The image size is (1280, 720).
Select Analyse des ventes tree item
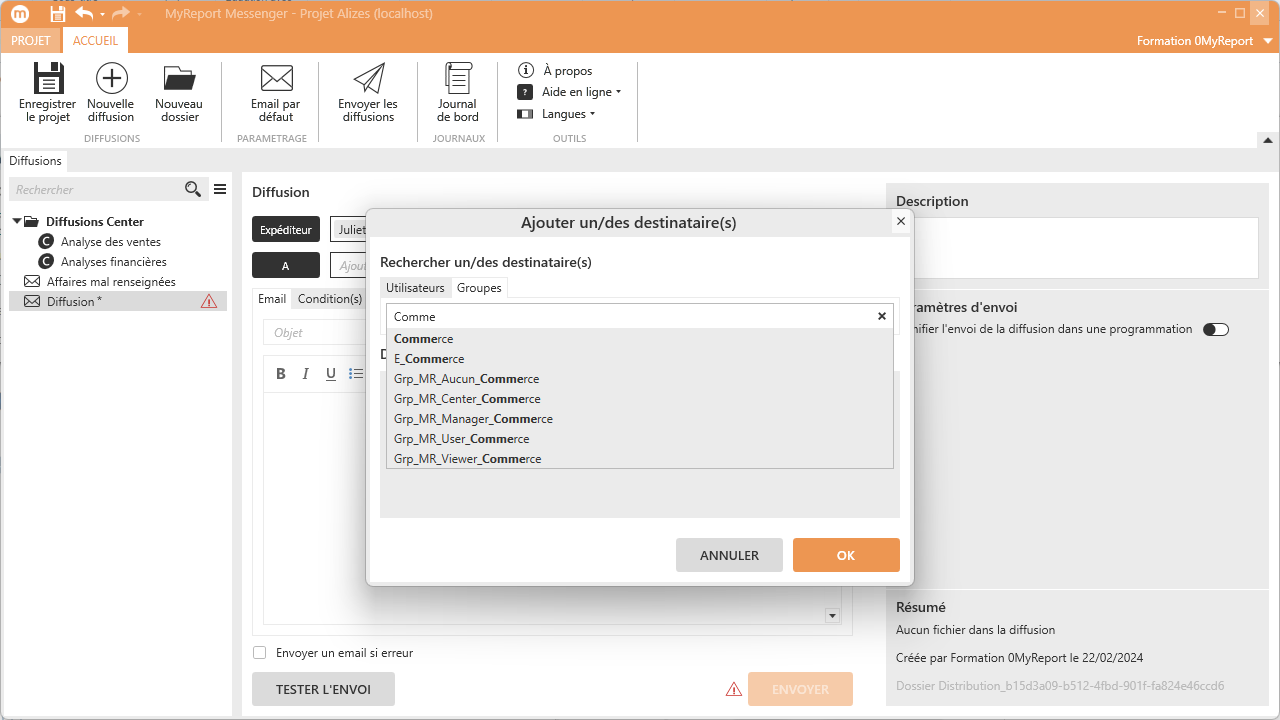point(110,242)
